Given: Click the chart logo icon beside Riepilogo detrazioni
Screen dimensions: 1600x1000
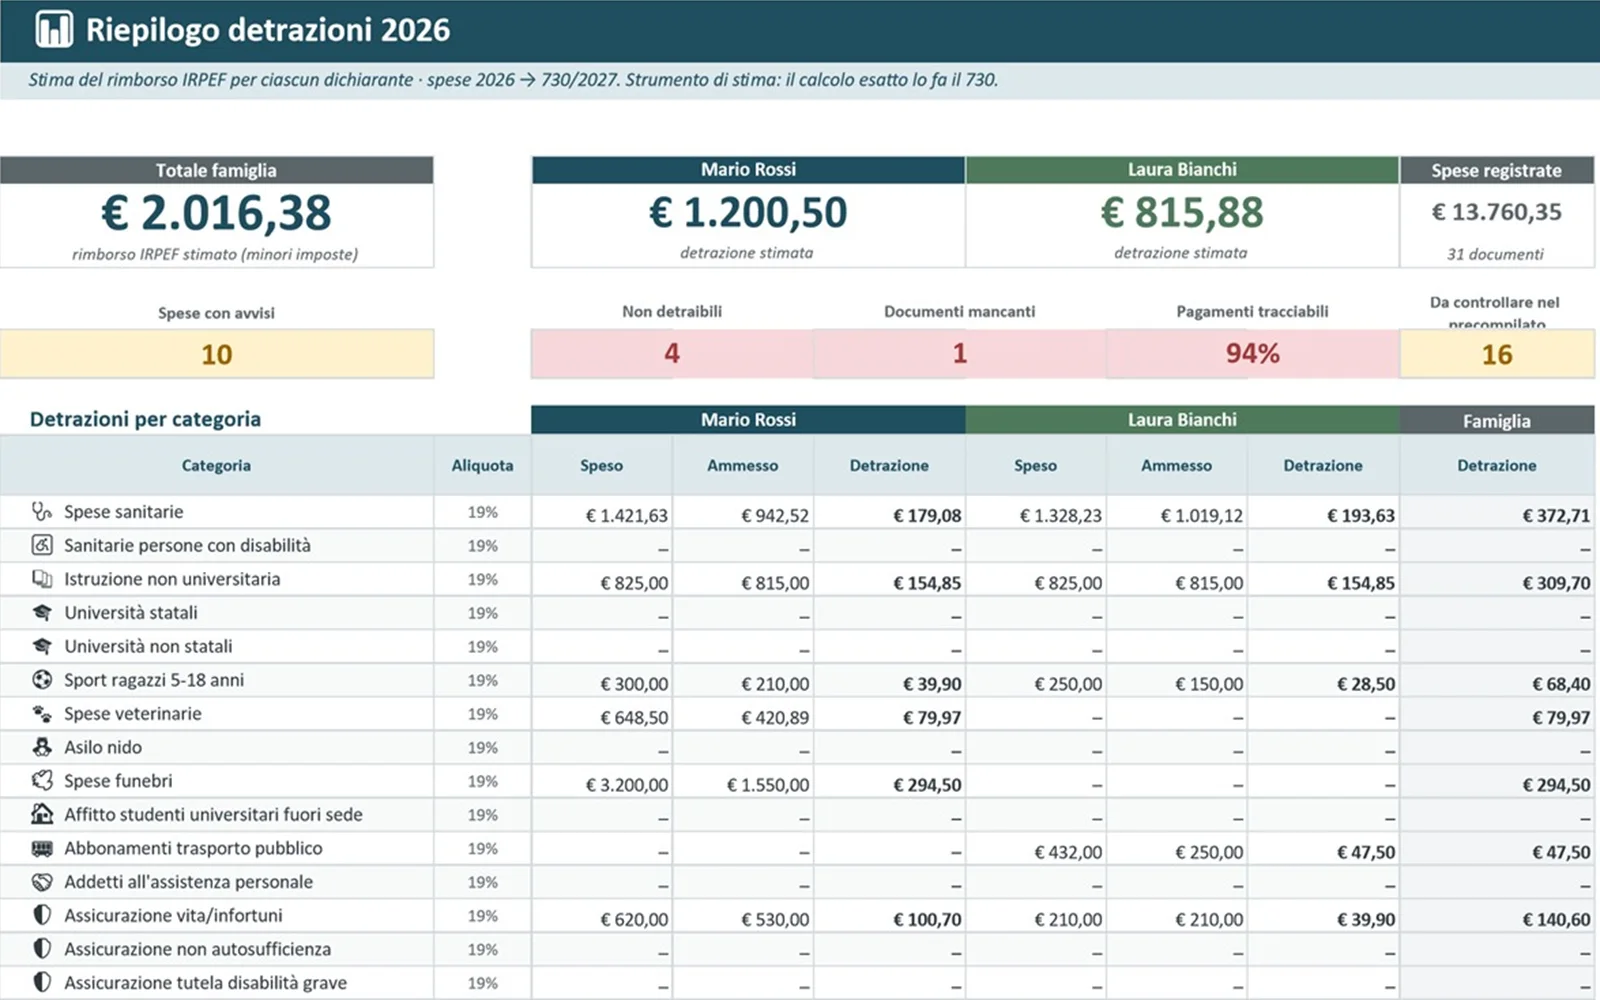Looking at the screenshot, I should (54, 30).
